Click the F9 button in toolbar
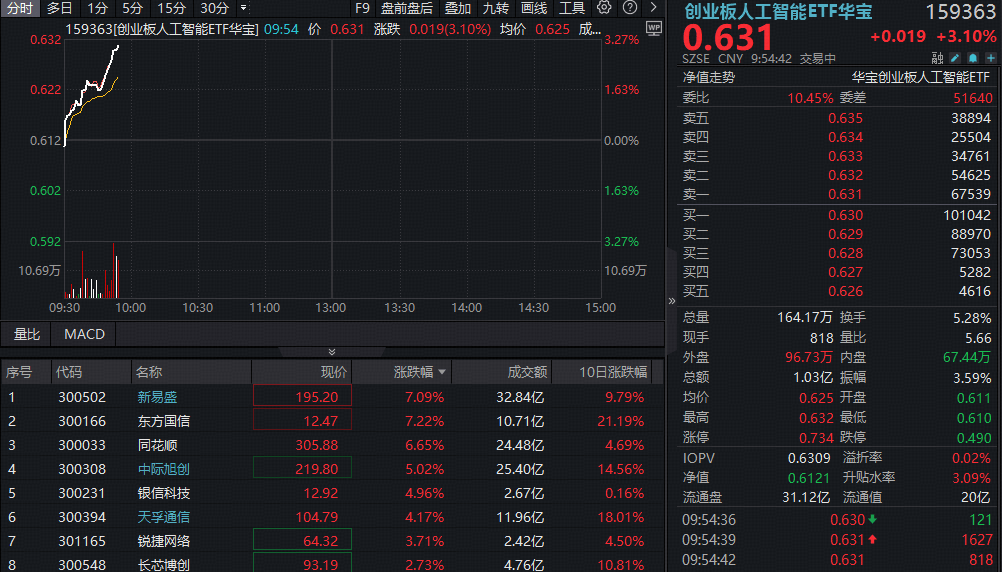The image size is (1002, 572). (x=362, y=8)
